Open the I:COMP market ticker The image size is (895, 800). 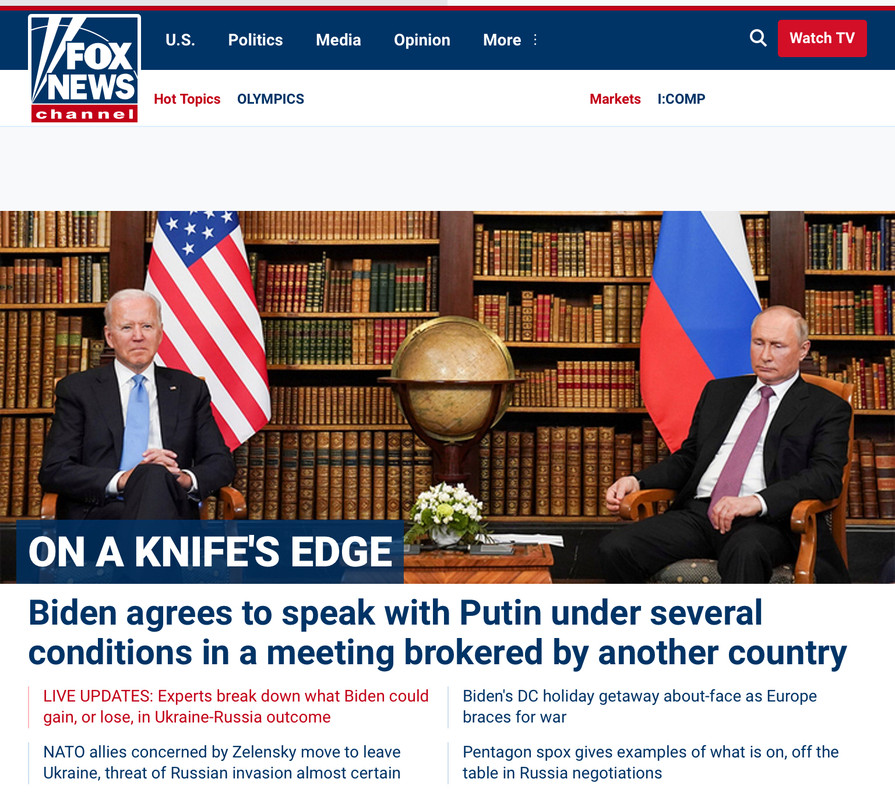[x=681, y=99]
